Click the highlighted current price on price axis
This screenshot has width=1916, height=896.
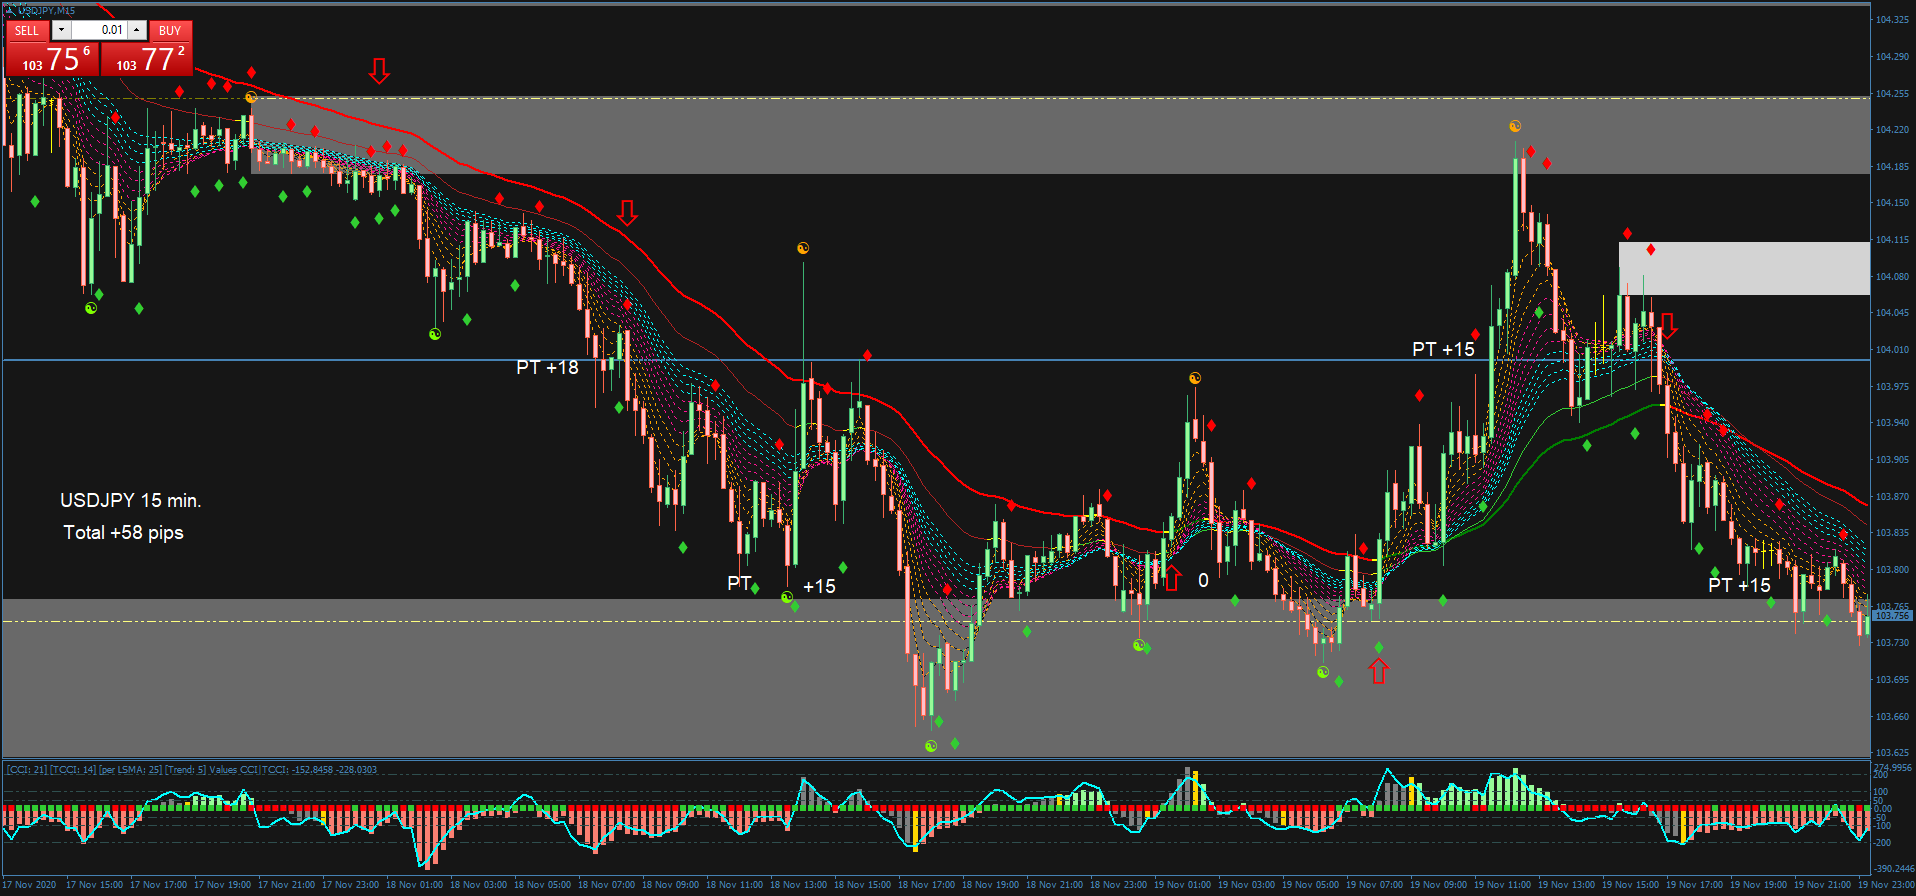tap(1891, 616)
